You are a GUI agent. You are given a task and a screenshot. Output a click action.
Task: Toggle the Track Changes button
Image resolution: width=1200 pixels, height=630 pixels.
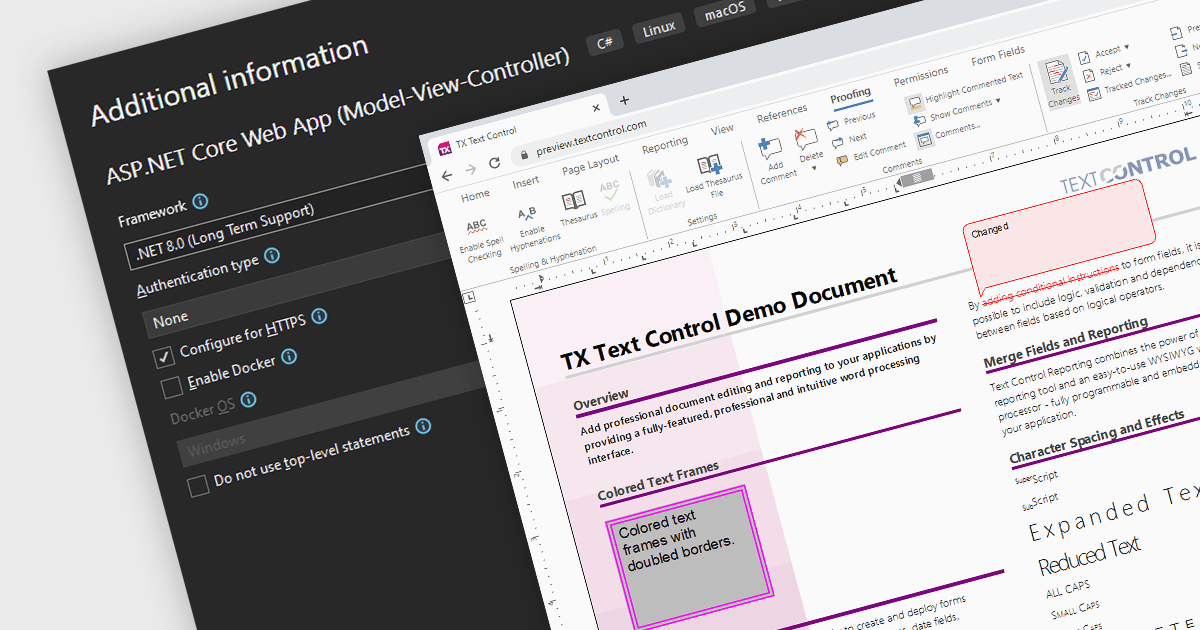pyautogui.click(x=1060, y=82)
